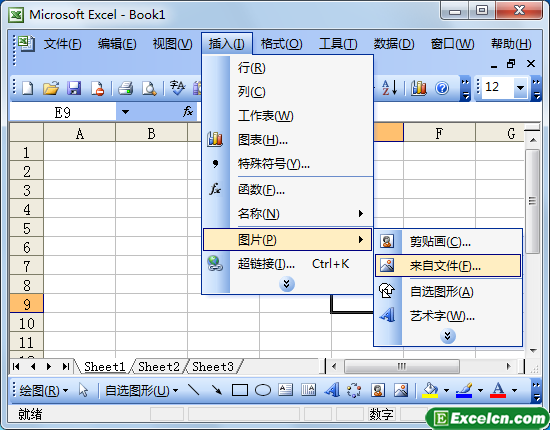This screenshot has width=550, height=430.
Task: Select 函数(F)... function menu item
Action: point(287,190)
